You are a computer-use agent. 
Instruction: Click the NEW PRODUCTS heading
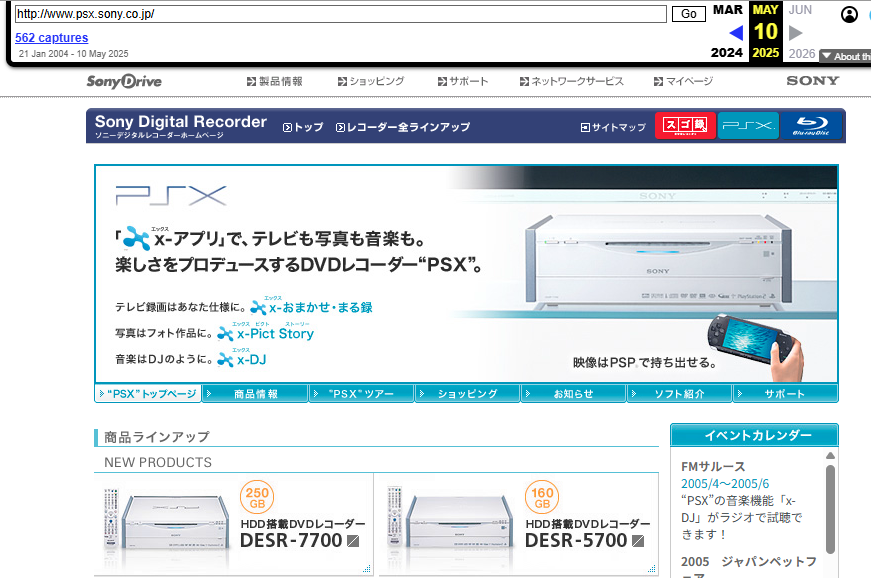click(158, 463)
